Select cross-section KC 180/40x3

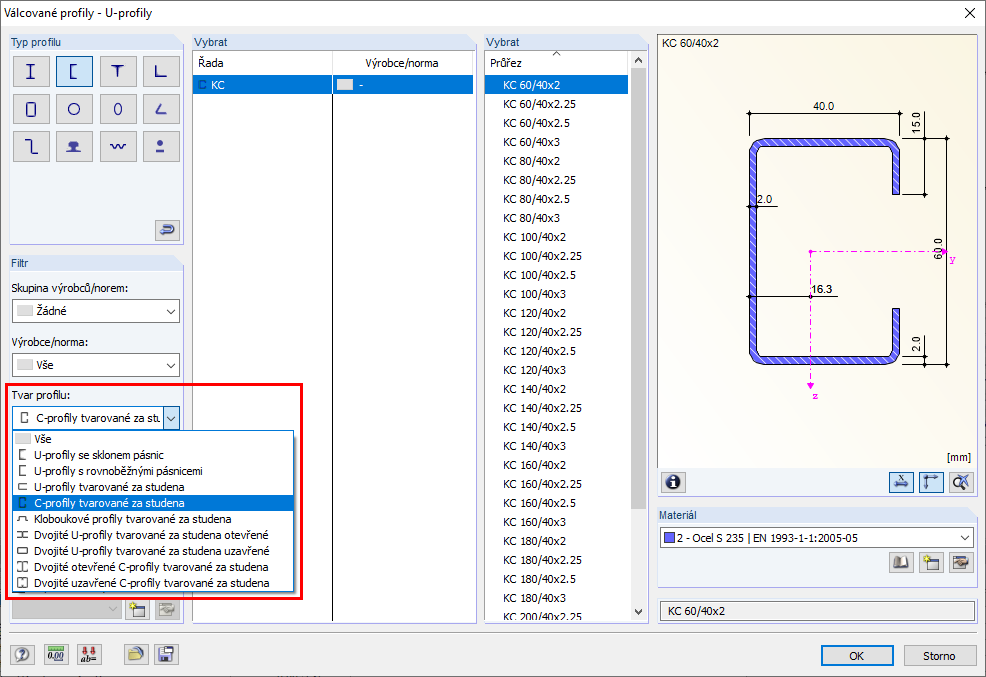click(557, 598)
